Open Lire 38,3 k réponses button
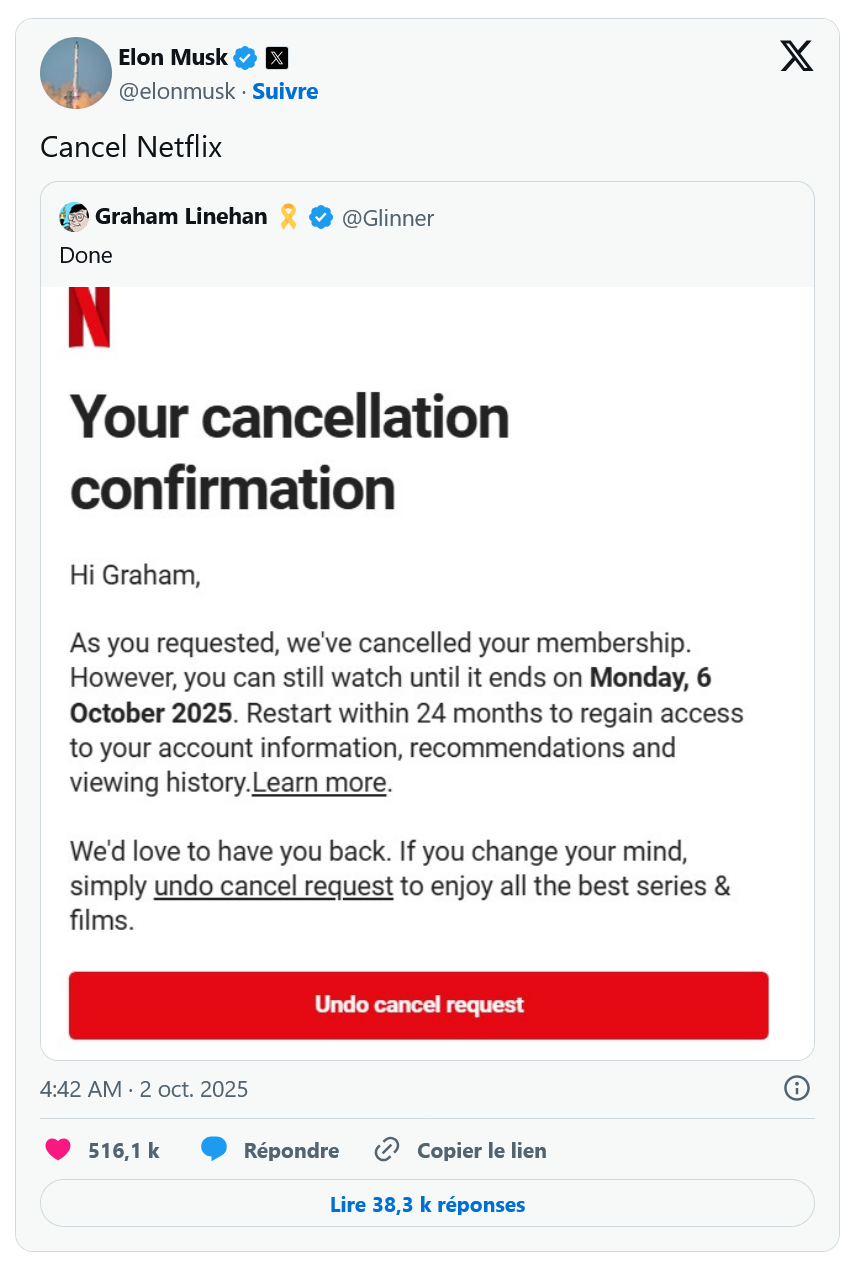This screenshot has width=853, height=1270. coord(427,1205)
